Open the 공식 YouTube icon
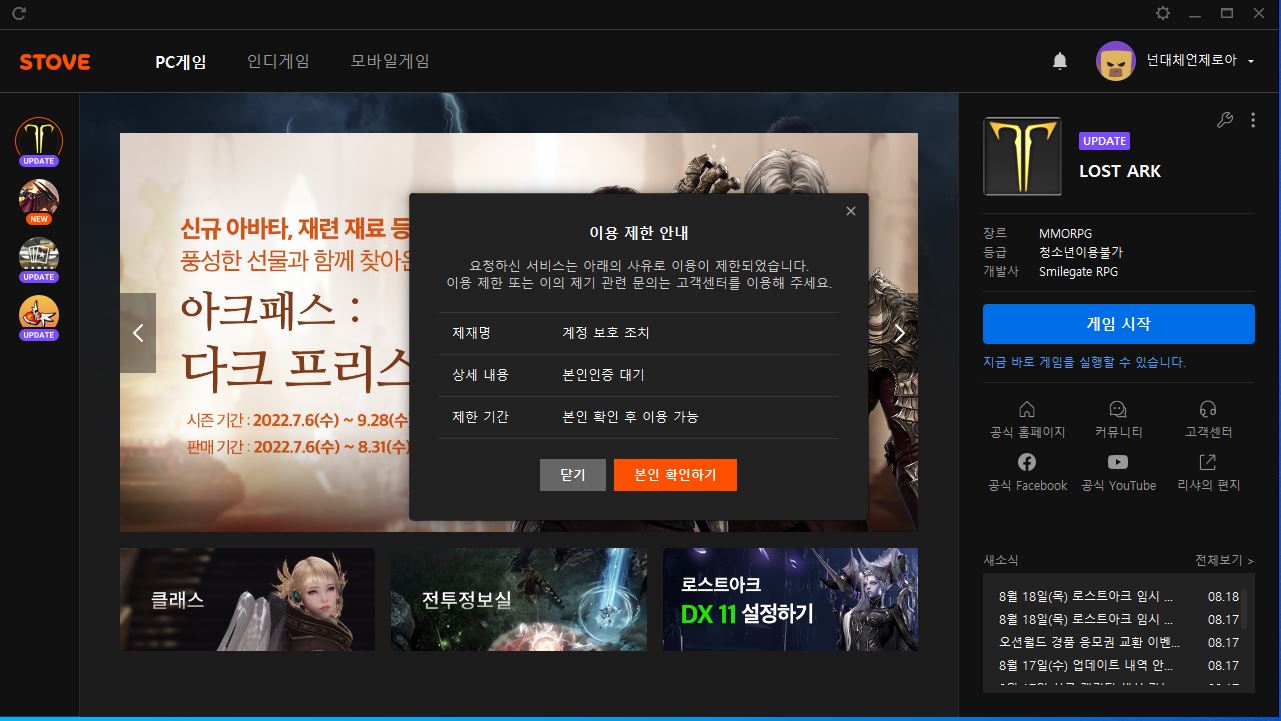The image size is (1281, 721). coord(1118,462)
